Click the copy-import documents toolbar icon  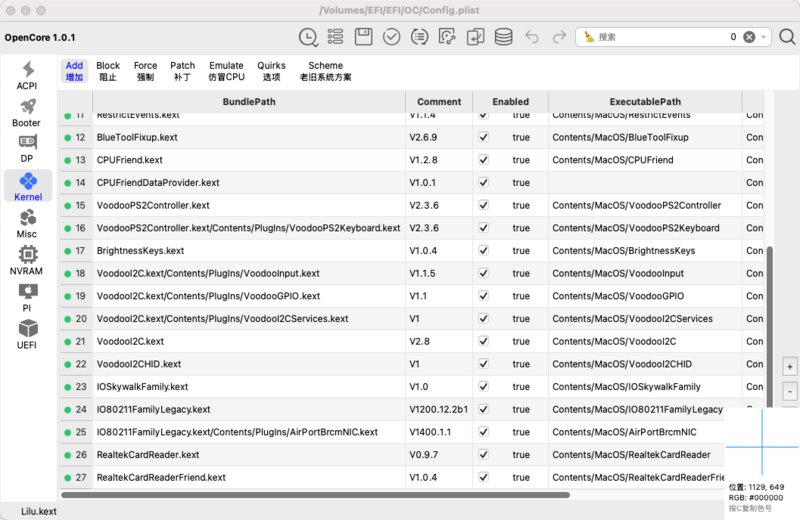coord(476,37)
